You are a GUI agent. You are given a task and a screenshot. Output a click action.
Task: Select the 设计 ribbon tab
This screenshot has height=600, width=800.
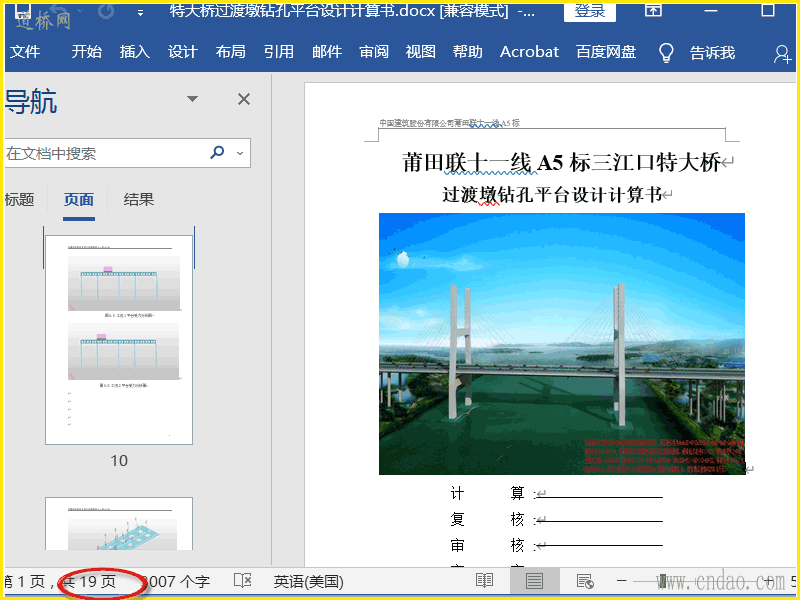[182, 52]
